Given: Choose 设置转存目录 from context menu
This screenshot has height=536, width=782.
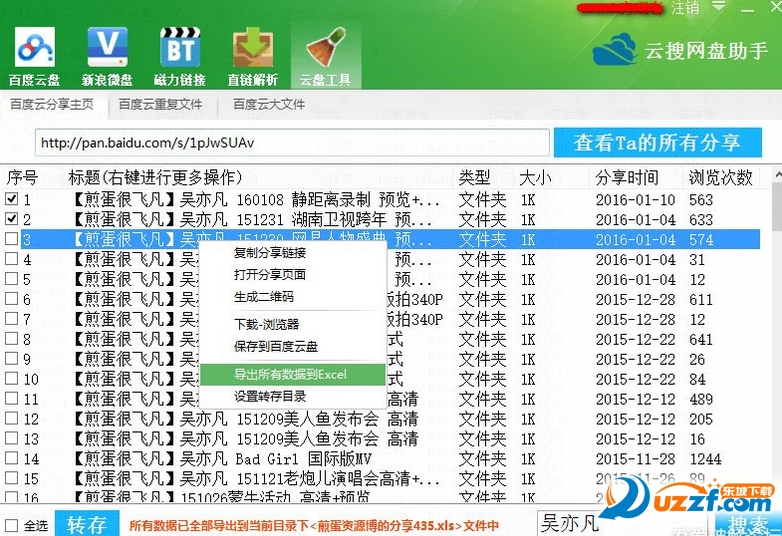Looking at the screenshot, I should coord(292,396).
